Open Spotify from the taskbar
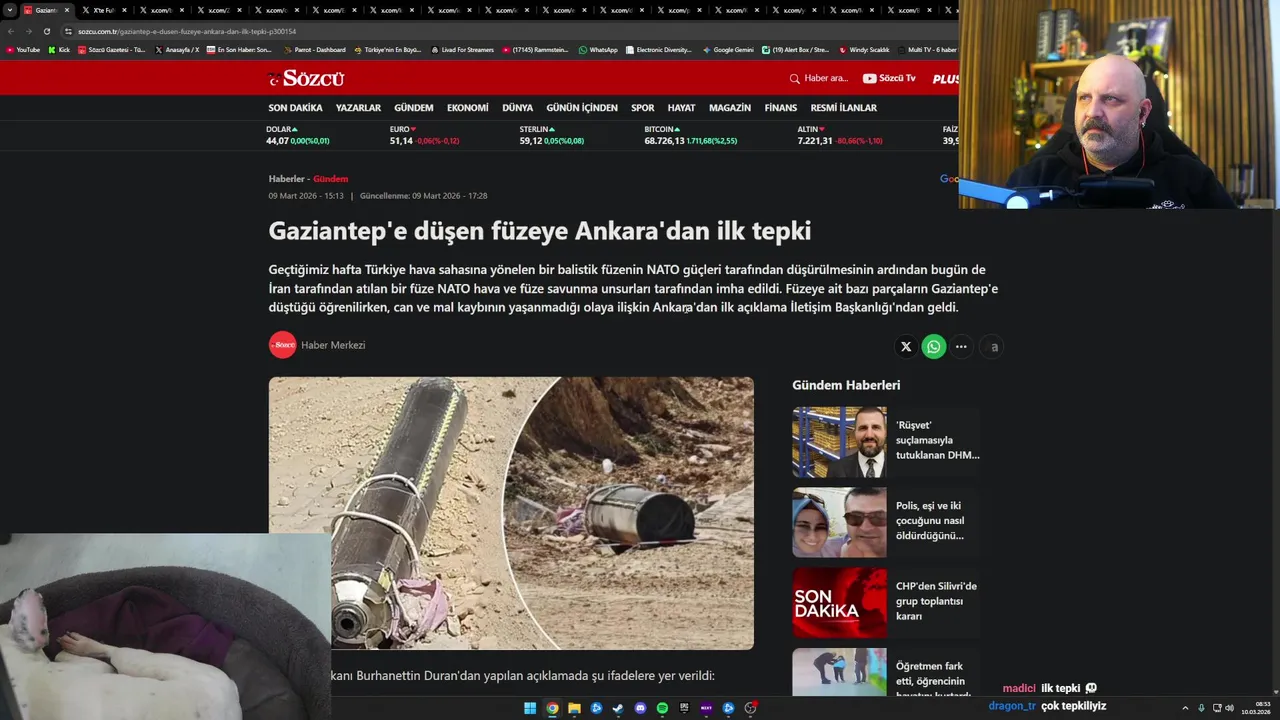This screenshot has height=720, width=1280. 662,708
